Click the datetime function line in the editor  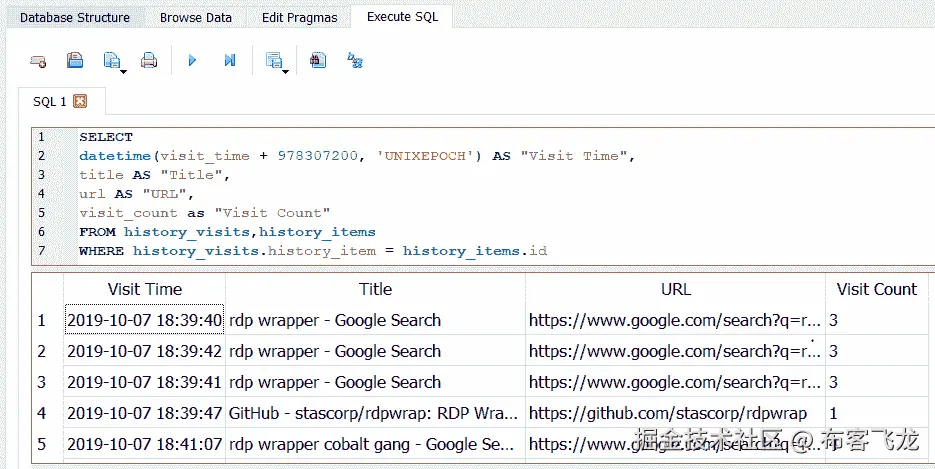358,156
